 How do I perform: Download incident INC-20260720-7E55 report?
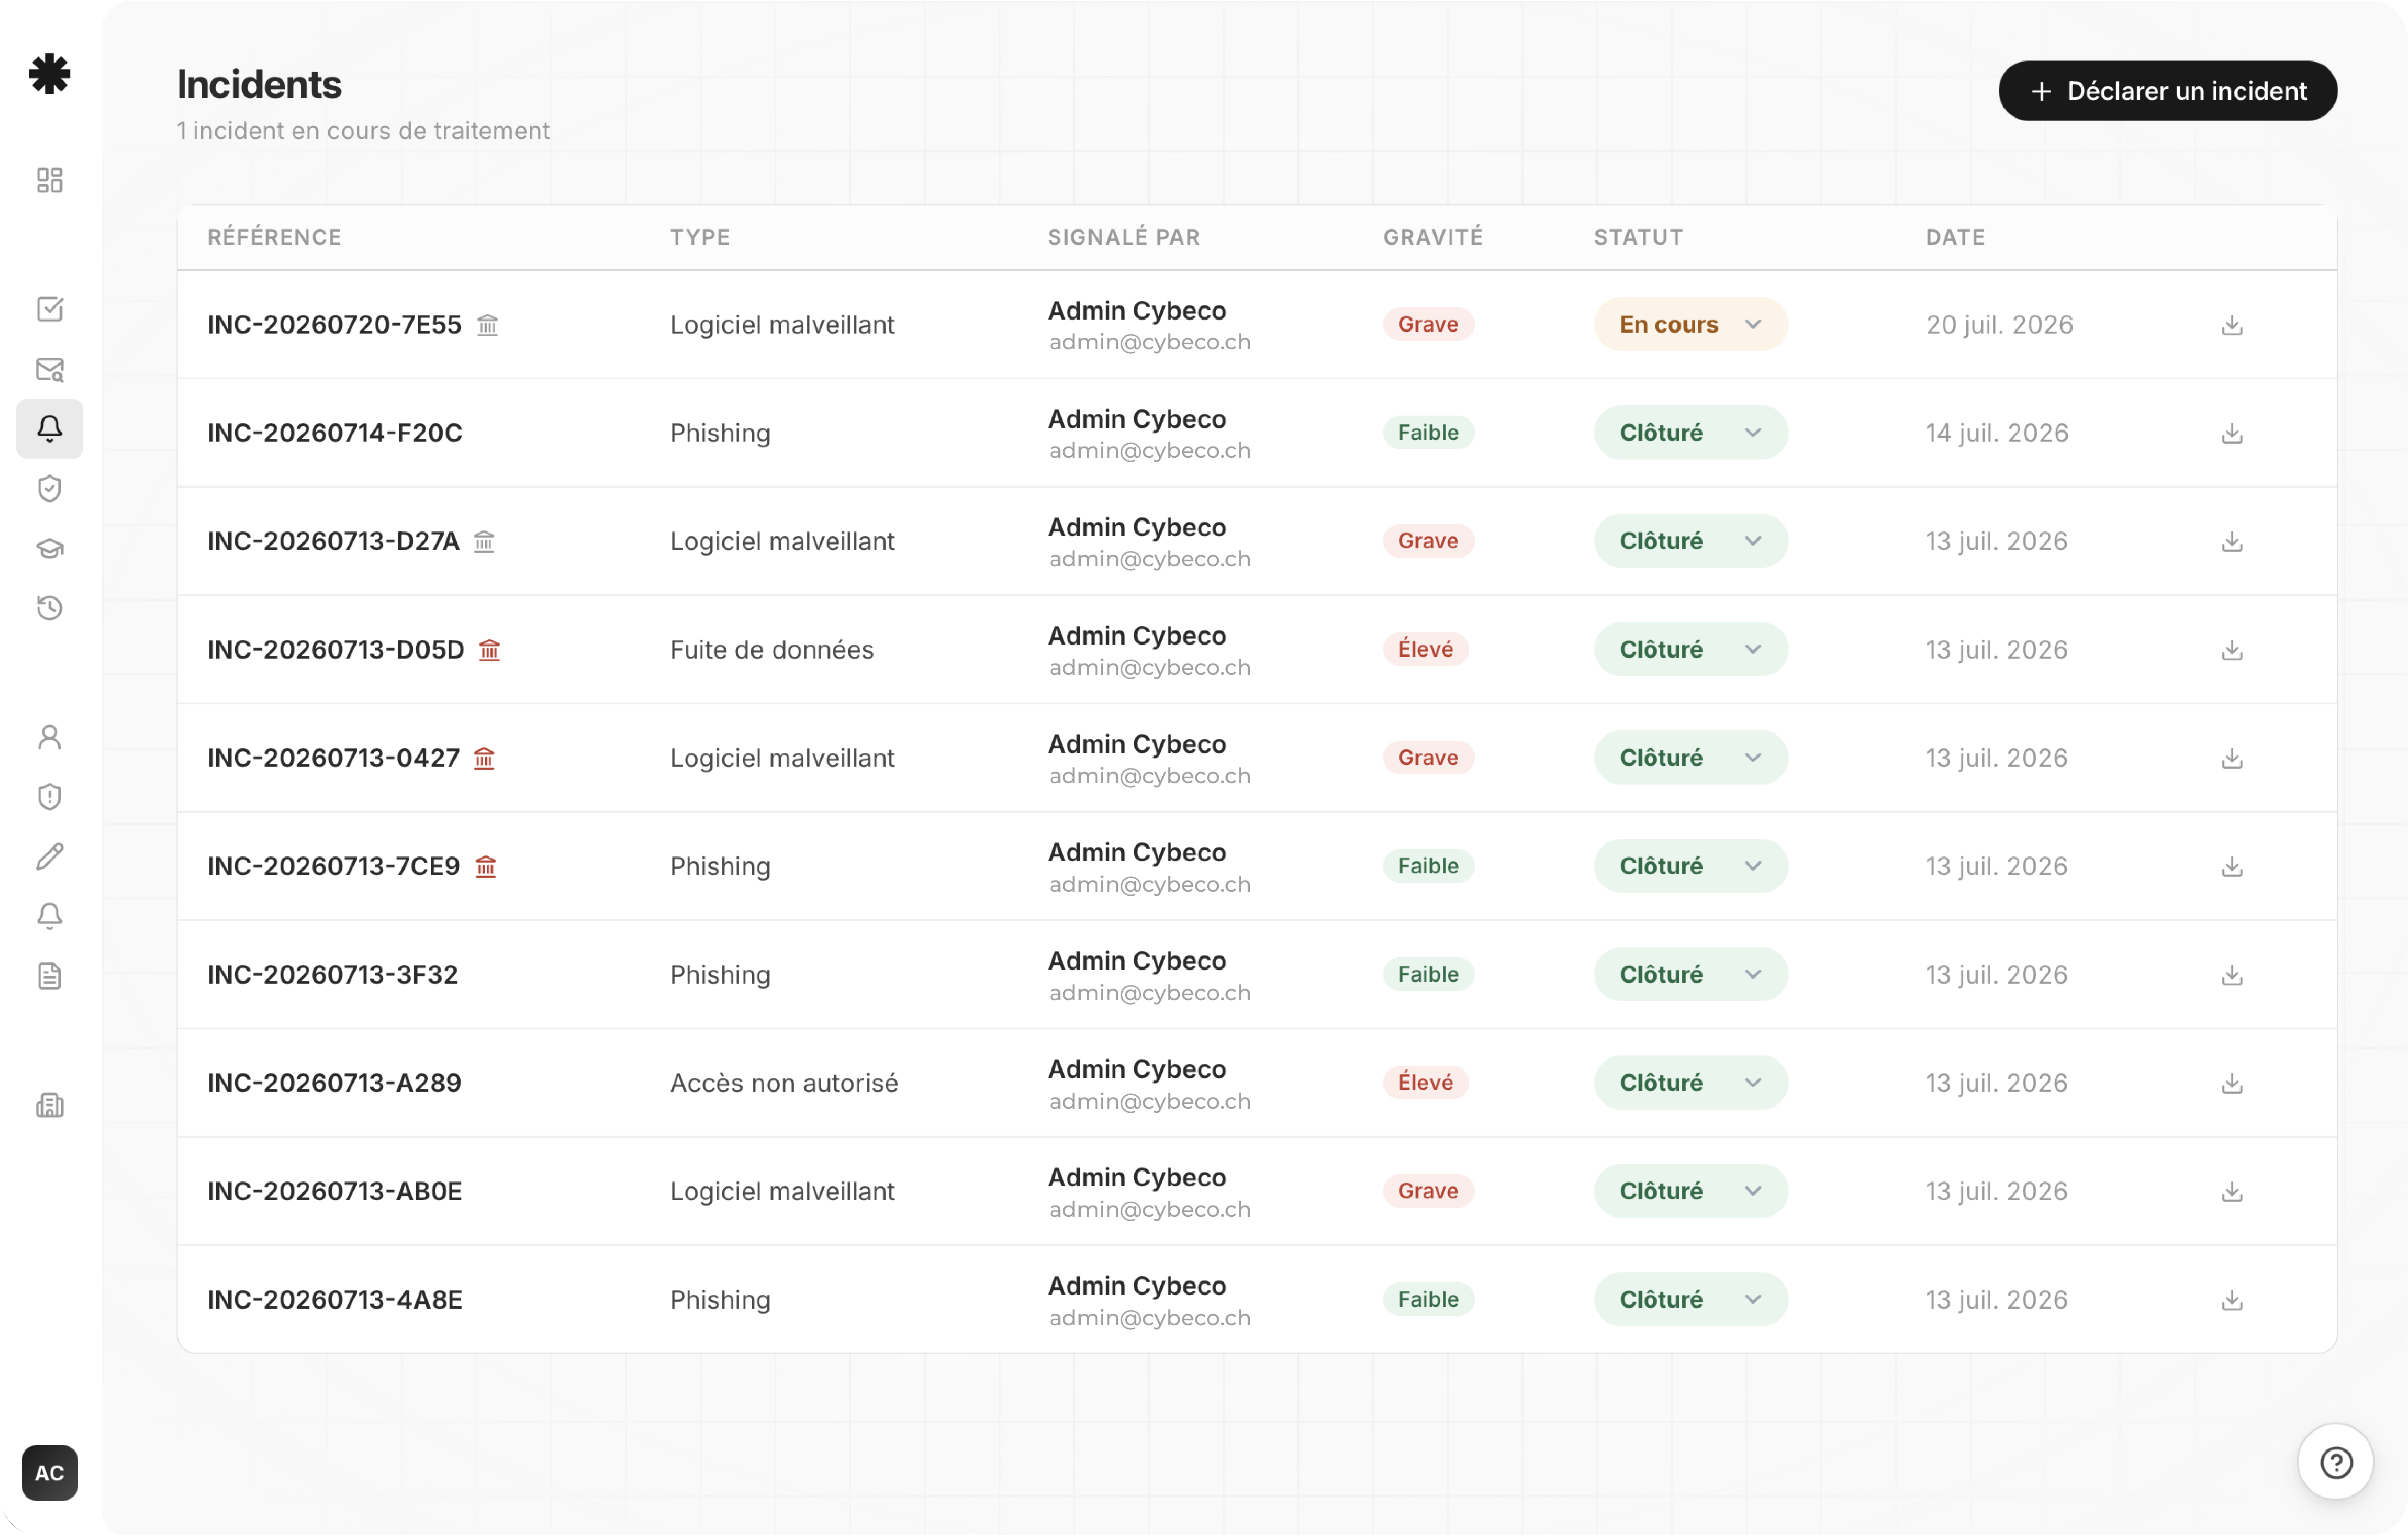[2232, 325]
